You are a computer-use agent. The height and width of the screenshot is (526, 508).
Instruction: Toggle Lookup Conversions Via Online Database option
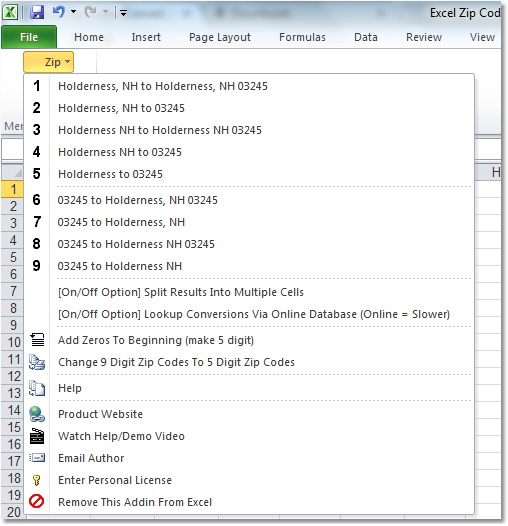tap(249, 314)
